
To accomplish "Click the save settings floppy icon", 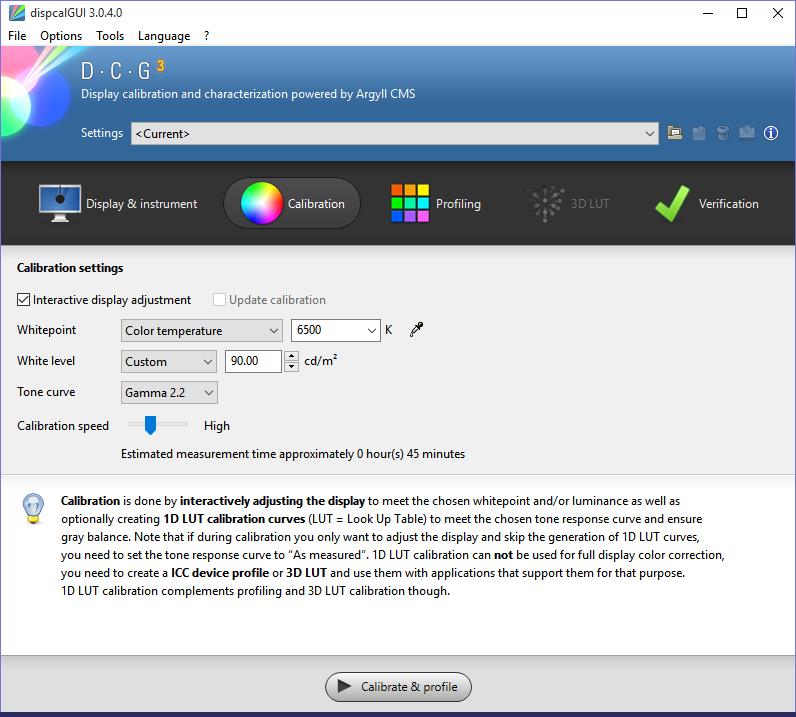I will [699, 133].
